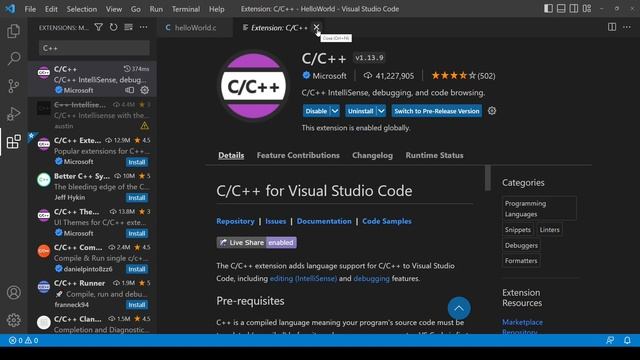Click the Disable button
The height and width of the screenshot is (360, 640).
(316, 111)
